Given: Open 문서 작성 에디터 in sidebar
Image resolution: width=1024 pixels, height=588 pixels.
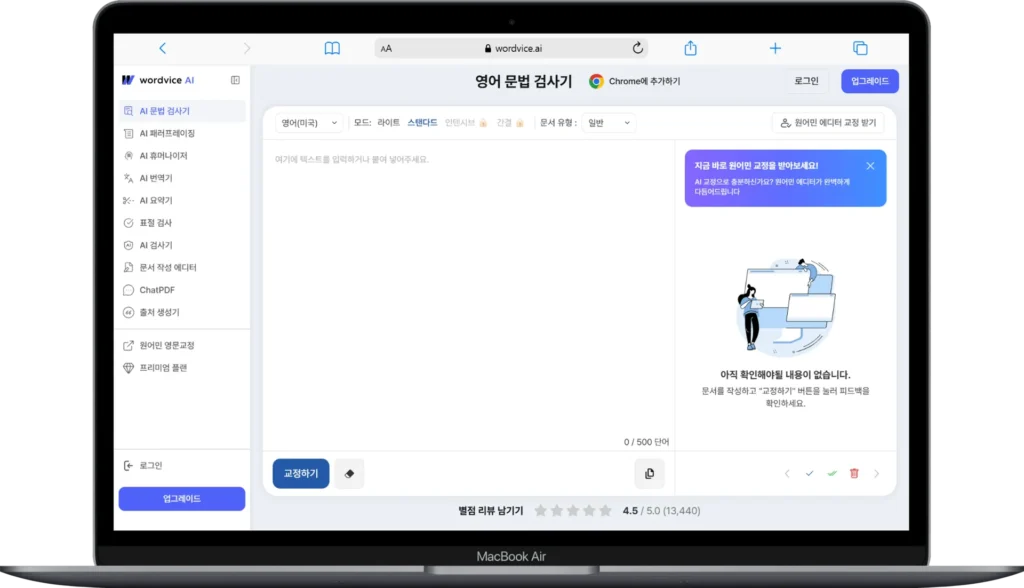Looking at the screenshot, I should 182,267.
